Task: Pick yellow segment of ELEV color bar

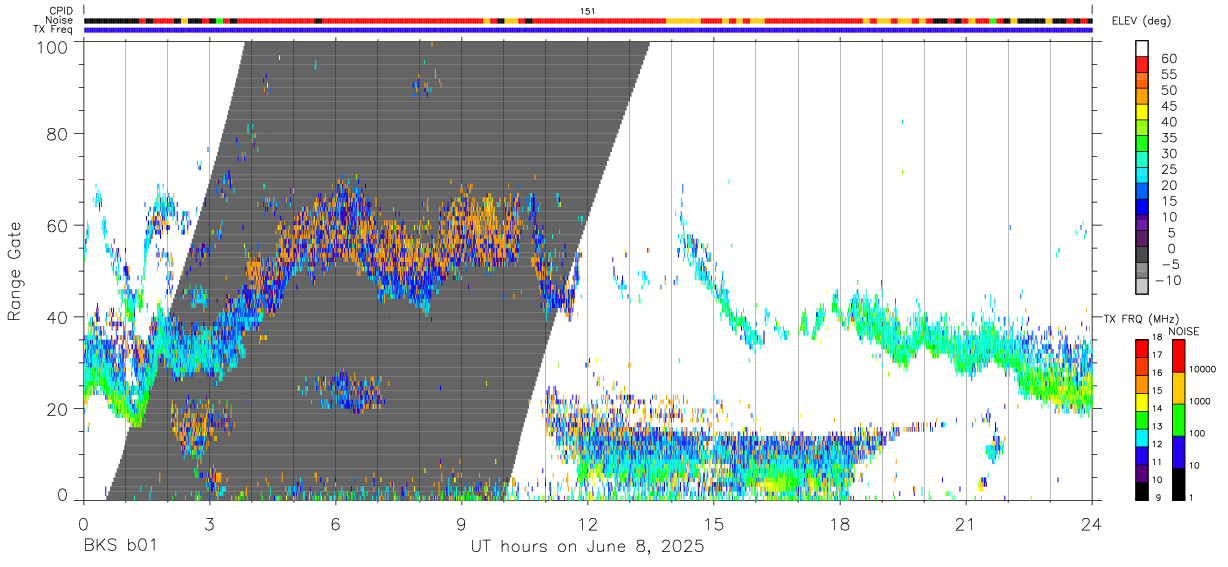Action: coord(1142,110)
